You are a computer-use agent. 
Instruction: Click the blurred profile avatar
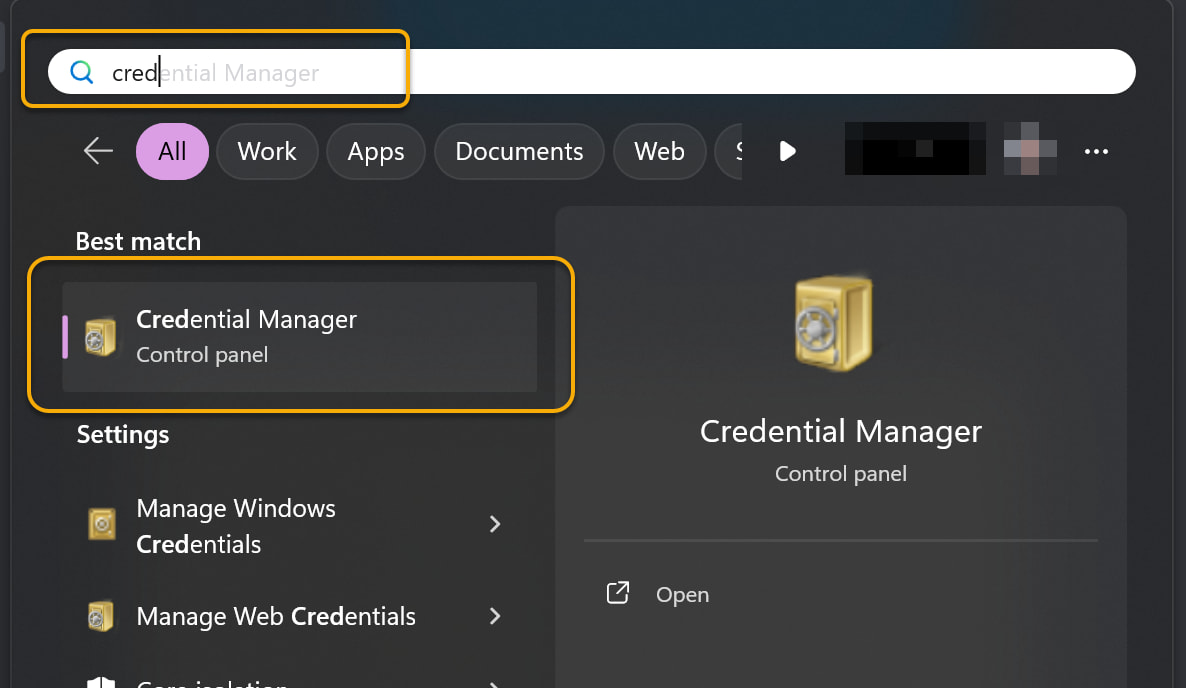[x=1029, y=149]
